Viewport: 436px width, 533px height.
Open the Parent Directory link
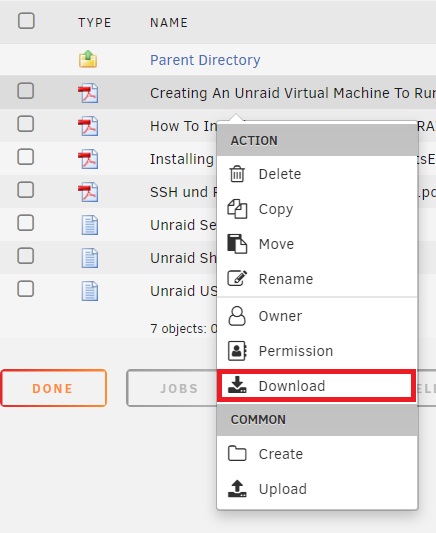[x=205, y=60]
